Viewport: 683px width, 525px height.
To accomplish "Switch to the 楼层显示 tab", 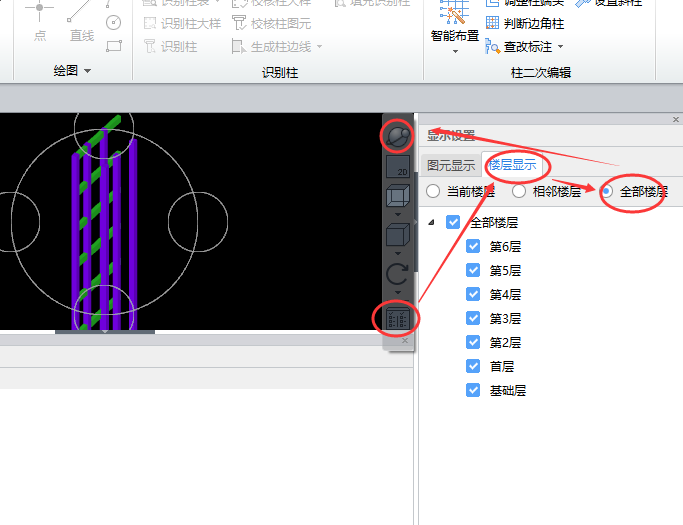I will coord(512,164).
